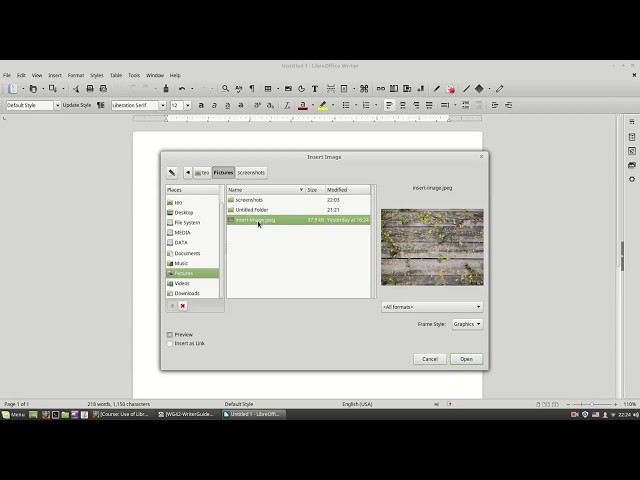Click the screenshots path breadcrumb button
The width and height of the screenshot is (640, 480).
(x=251, y=173)
